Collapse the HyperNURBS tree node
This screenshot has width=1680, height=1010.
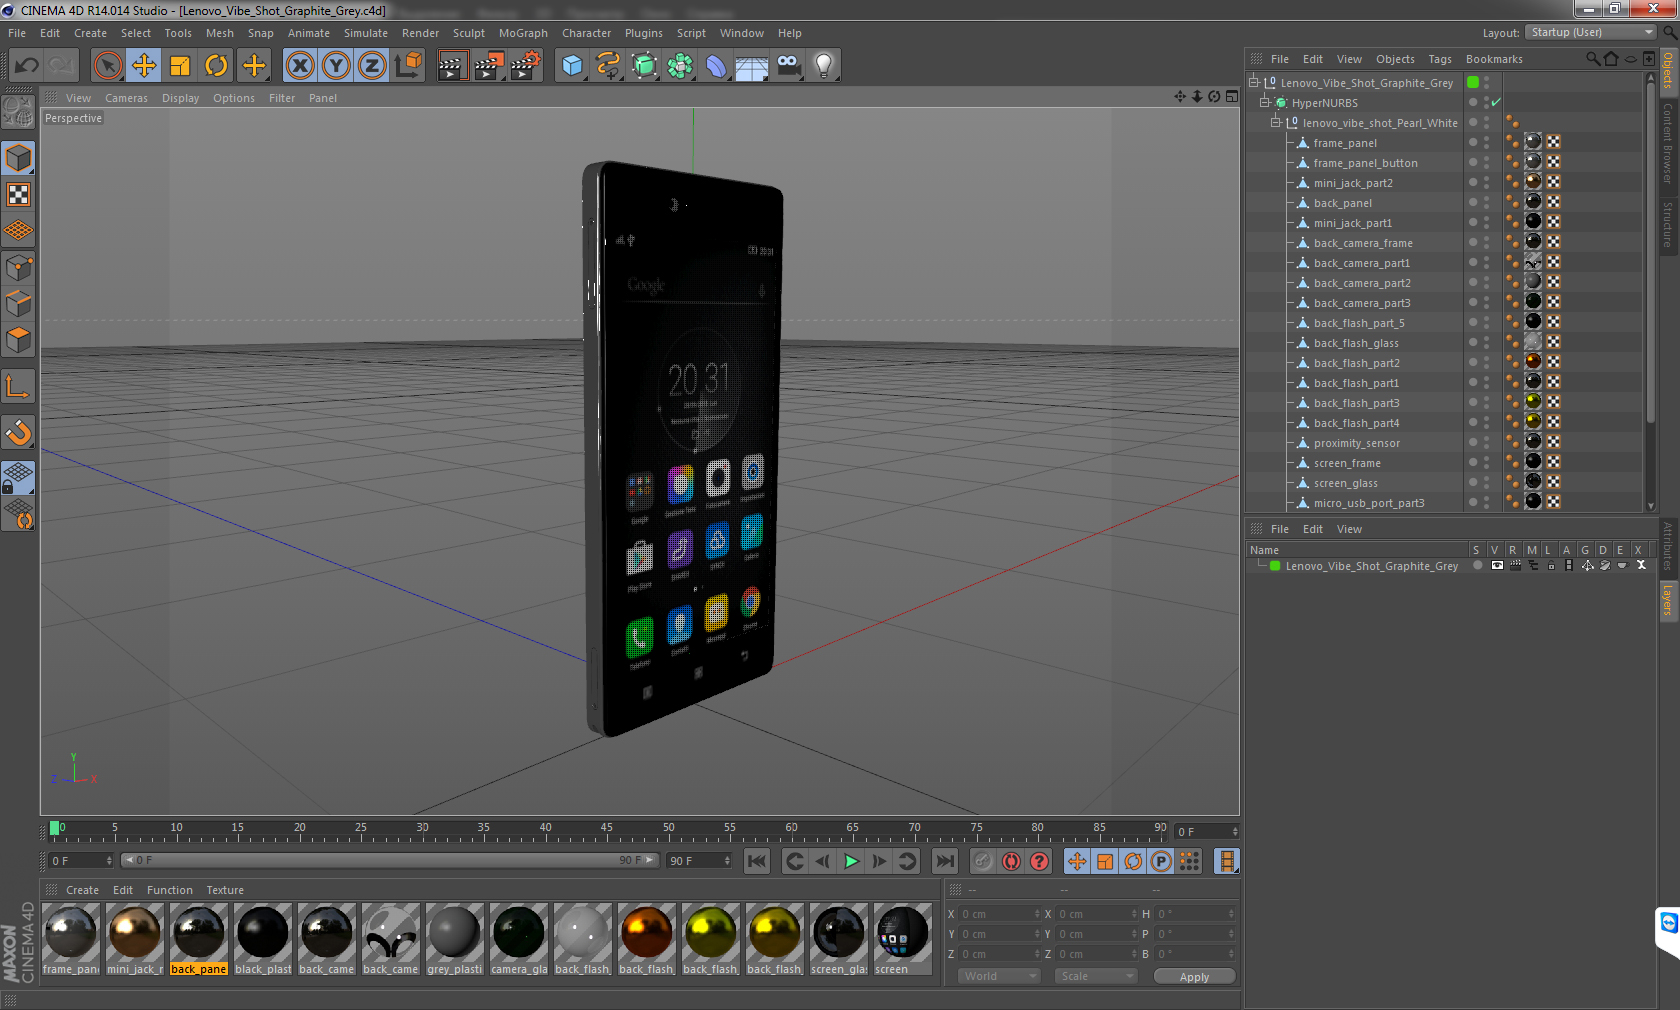coord(1265,102)
